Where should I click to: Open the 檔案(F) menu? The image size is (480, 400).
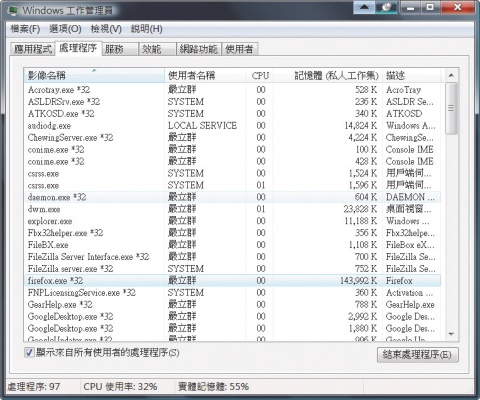pos(25,29)
